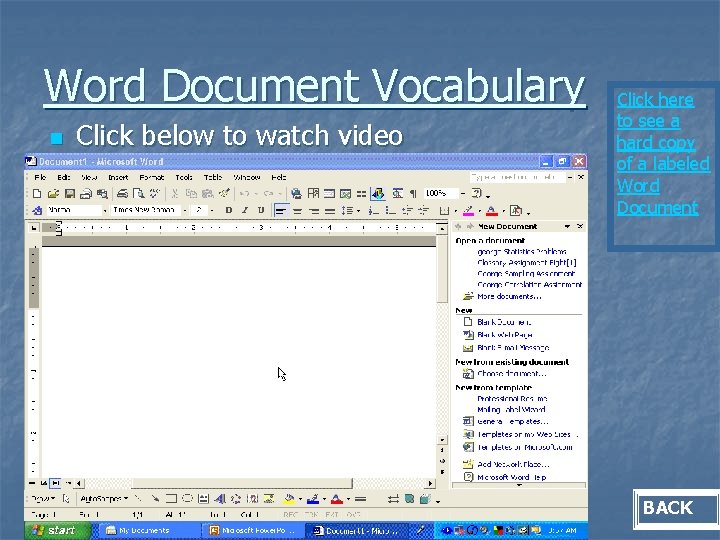This screenshot has height=540, width=720.
Task: Click the Decrease Indent icon
Action: click(x=407, y=211)
